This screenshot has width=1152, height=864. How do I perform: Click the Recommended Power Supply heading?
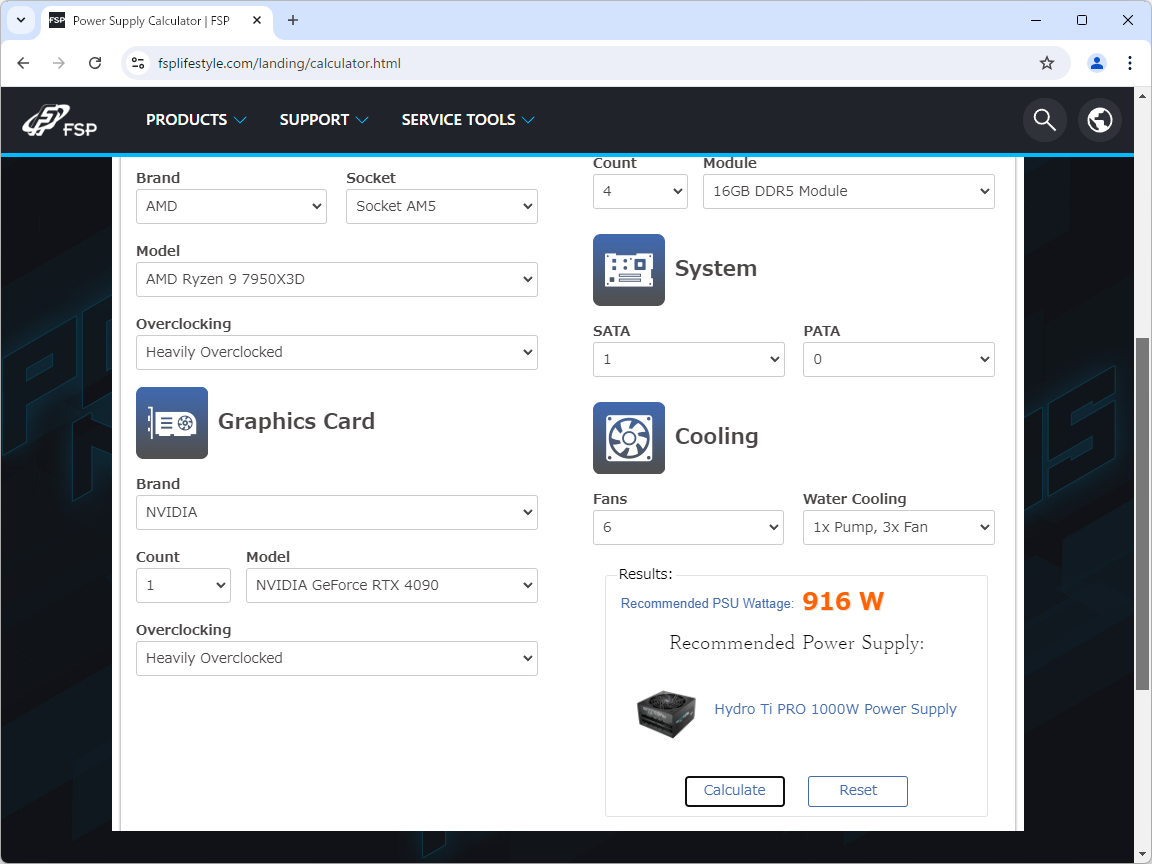(x=796, y=644)
